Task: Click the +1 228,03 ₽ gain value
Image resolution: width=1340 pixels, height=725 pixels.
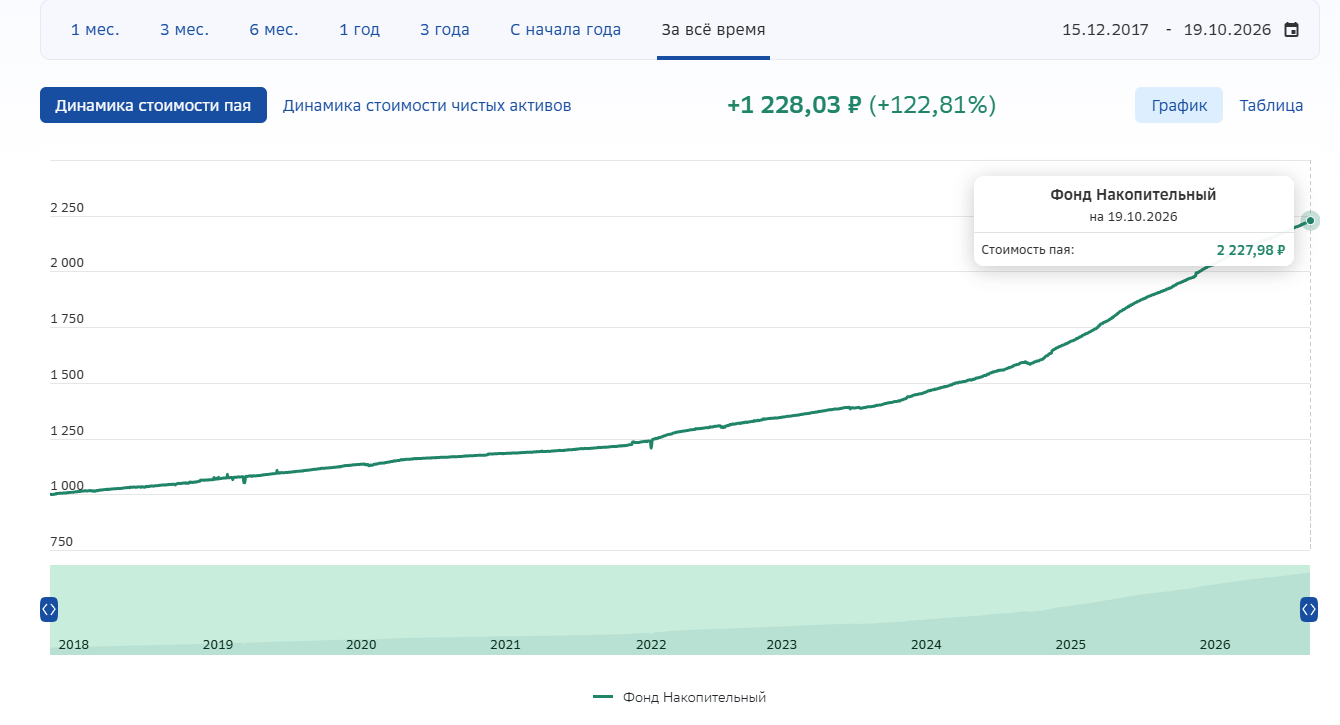Action: (794, 105)
